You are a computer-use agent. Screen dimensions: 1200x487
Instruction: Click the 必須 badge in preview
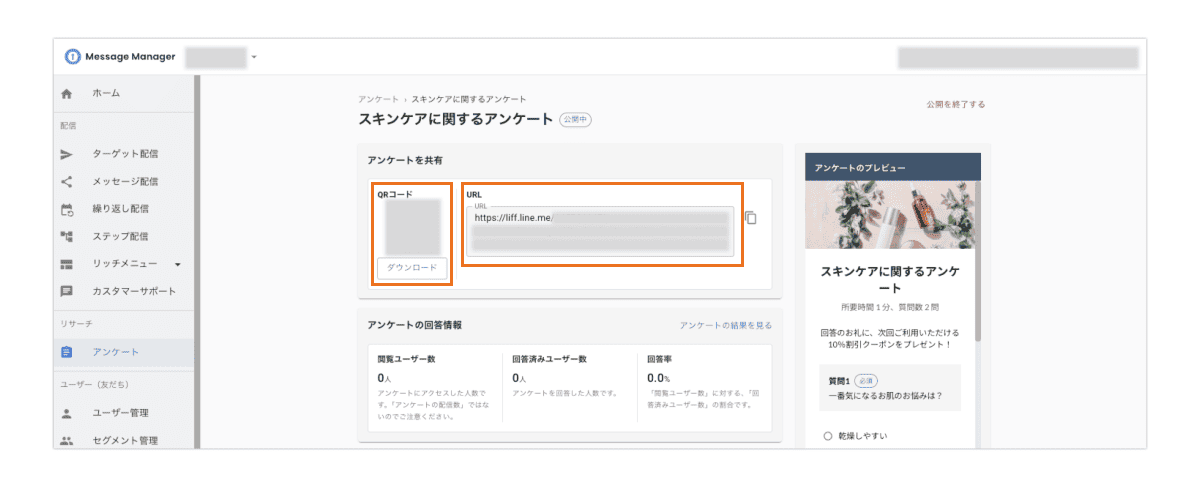(866, 381)
